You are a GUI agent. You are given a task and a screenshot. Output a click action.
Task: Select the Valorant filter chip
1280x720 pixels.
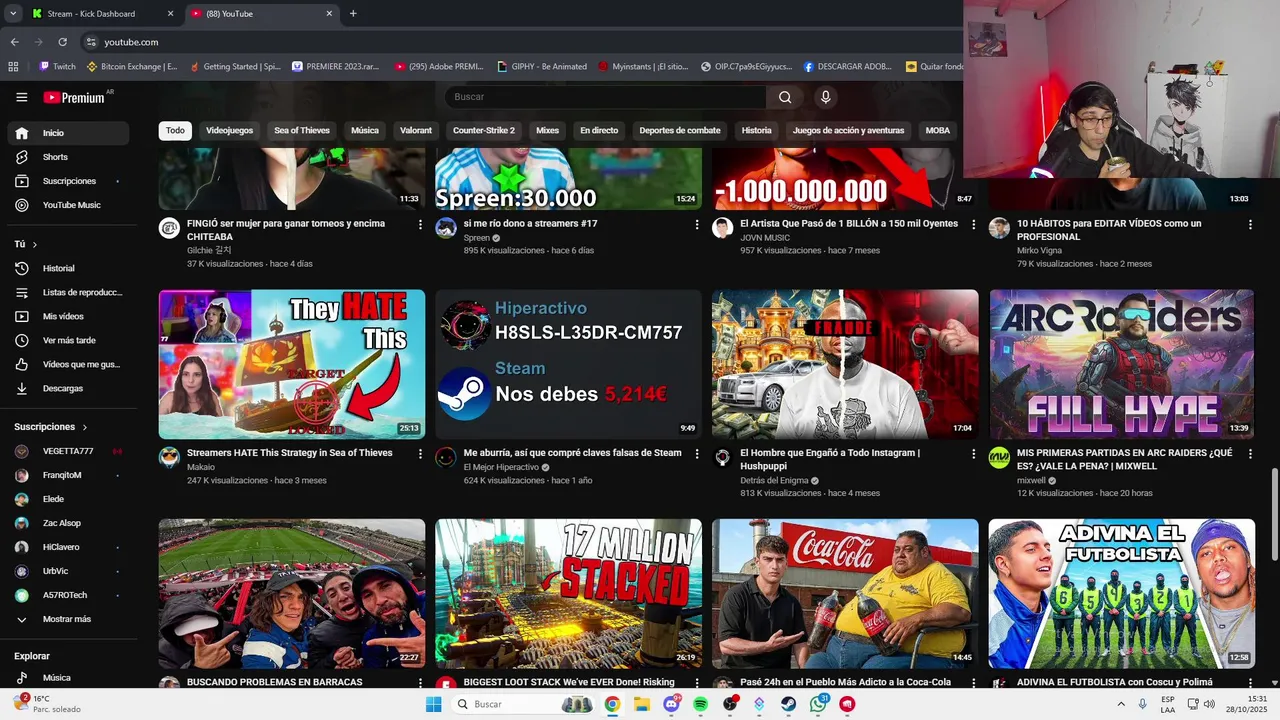click(416, 130)
